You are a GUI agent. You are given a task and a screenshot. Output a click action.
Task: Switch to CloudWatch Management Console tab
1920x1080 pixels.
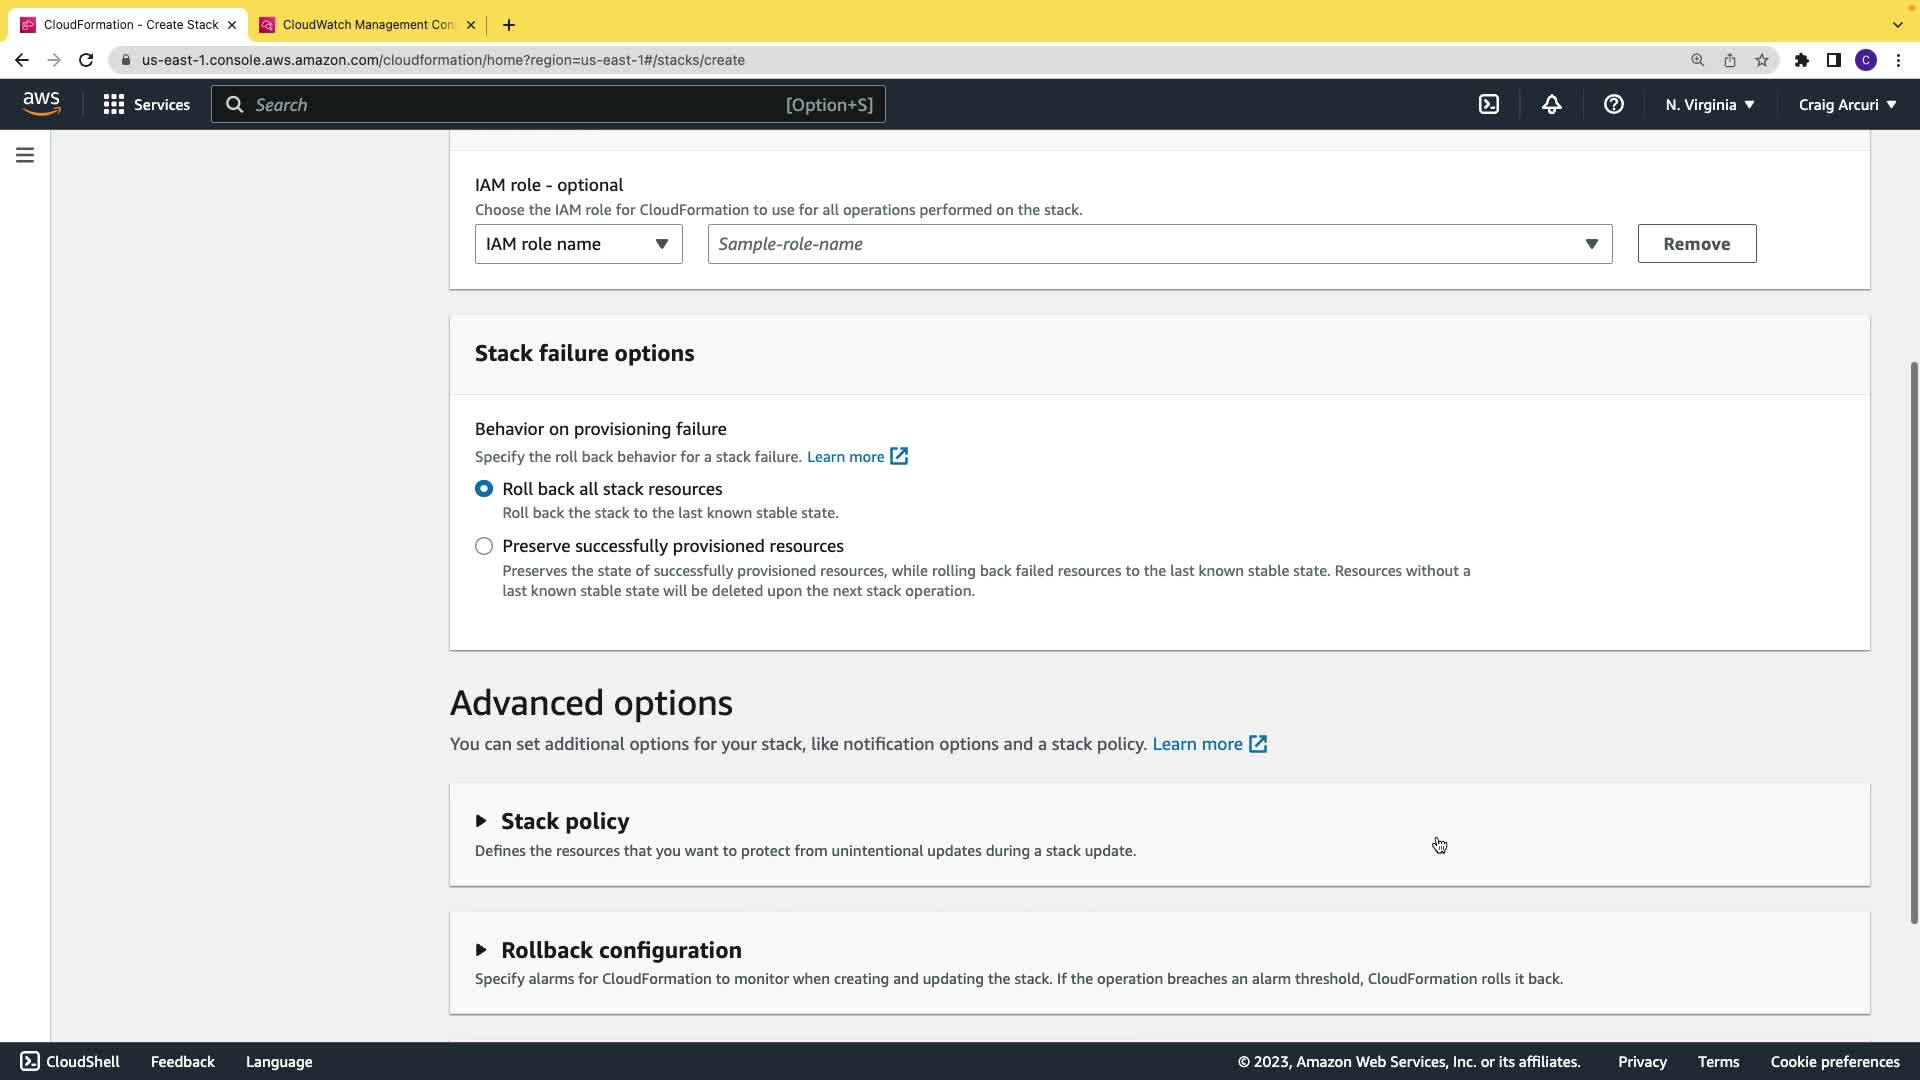pos(367,24)
